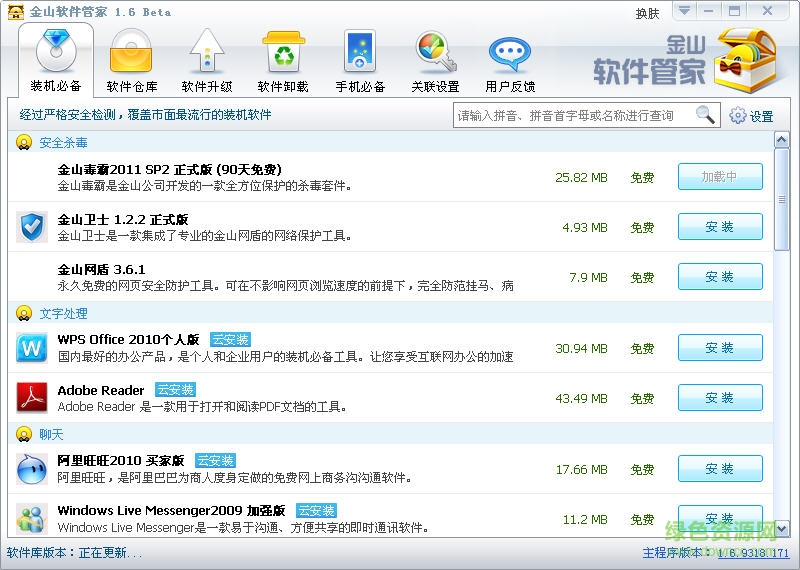Screen dimensions: 800x570
Task: Install 金山卫士 1.2.2 正式版
Action: pyautogui.click(x=720, y=227)
